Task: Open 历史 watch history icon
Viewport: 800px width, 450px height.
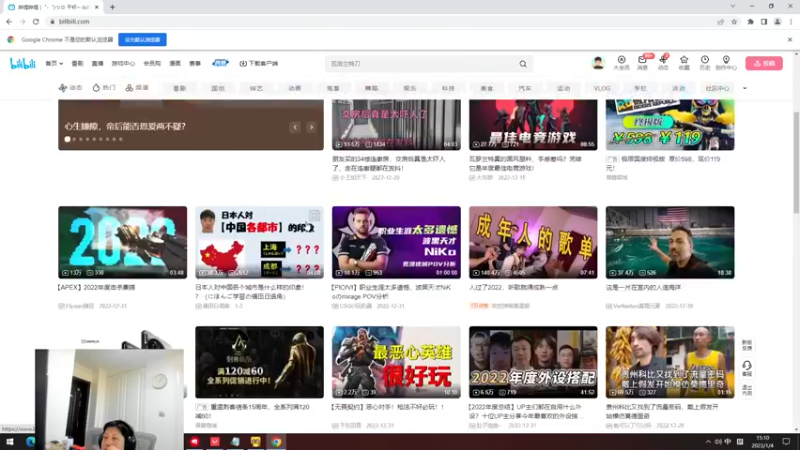Action: click(705, 63)
